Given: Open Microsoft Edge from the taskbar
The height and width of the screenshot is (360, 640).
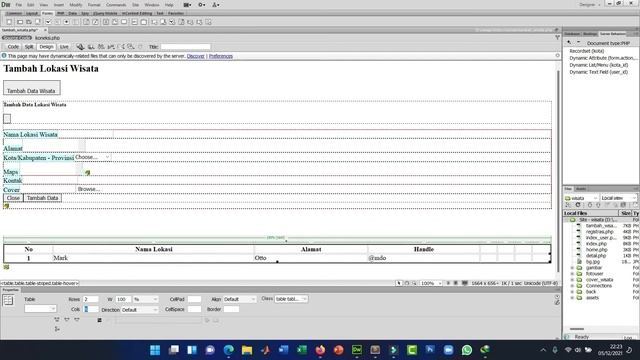Looking at the screenshot, I should click(229, 350).
